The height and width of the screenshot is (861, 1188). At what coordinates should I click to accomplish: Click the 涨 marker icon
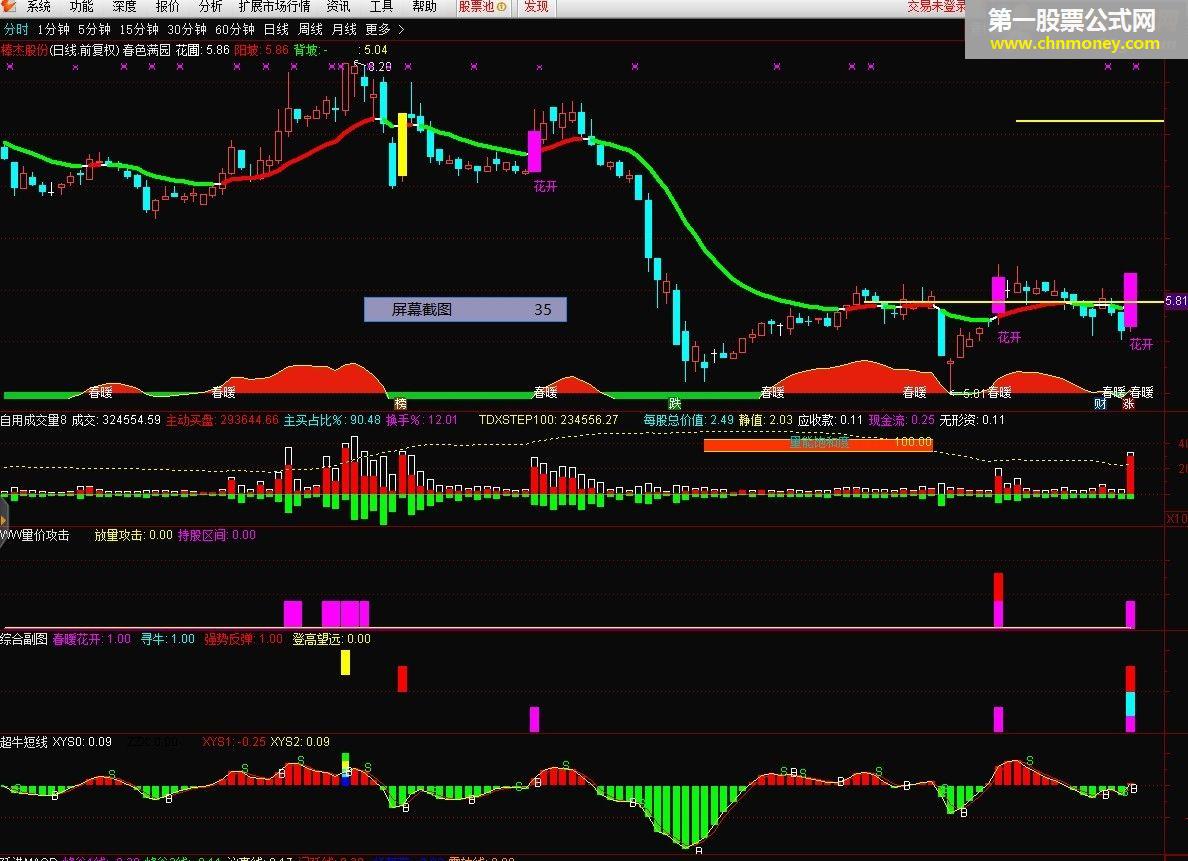(1128, 404)
